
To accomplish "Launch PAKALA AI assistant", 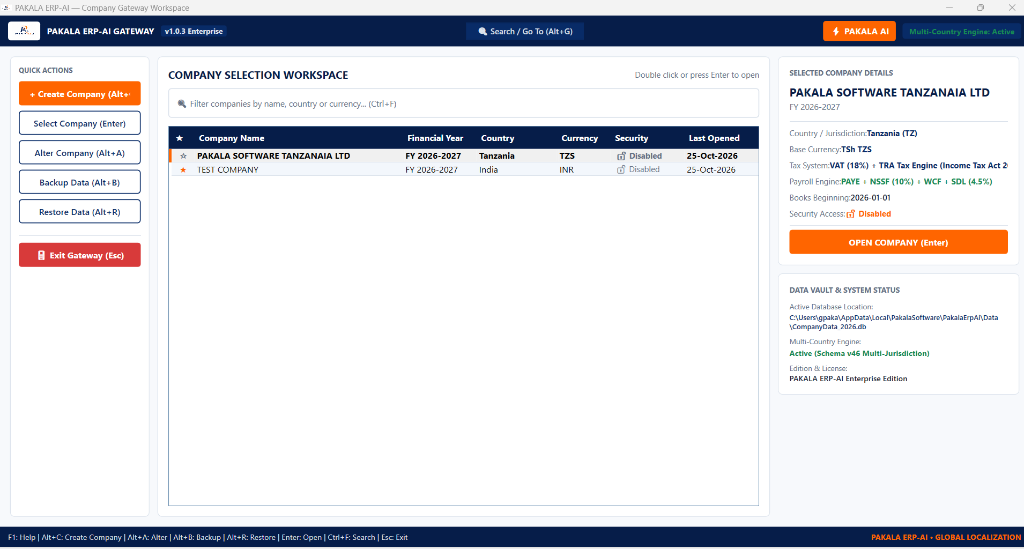I will [x=859, y=31].
